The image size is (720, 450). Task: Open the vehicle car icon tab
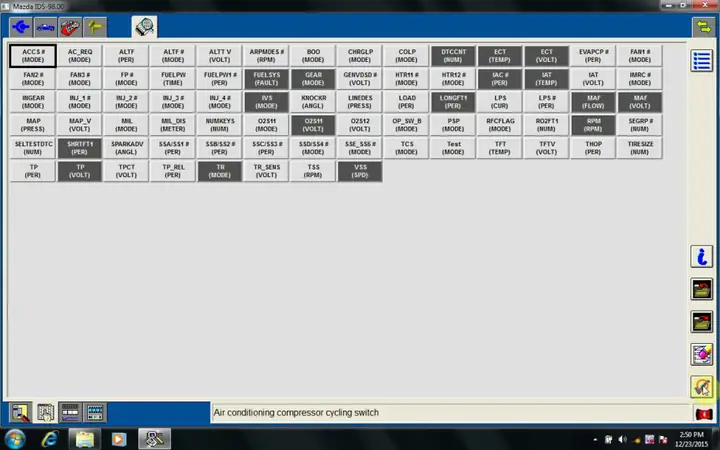(x=44, y=27)
